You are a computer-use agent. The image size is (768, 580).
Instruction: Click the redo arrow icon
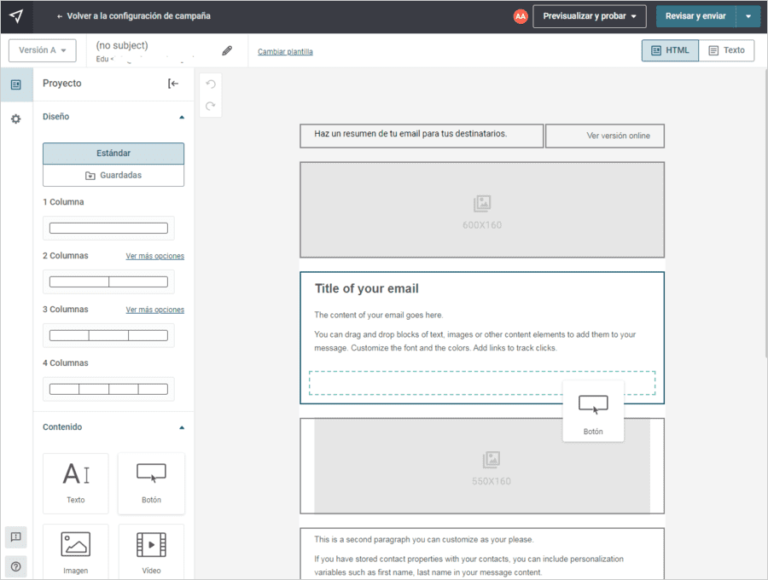(x=211, y=106)
